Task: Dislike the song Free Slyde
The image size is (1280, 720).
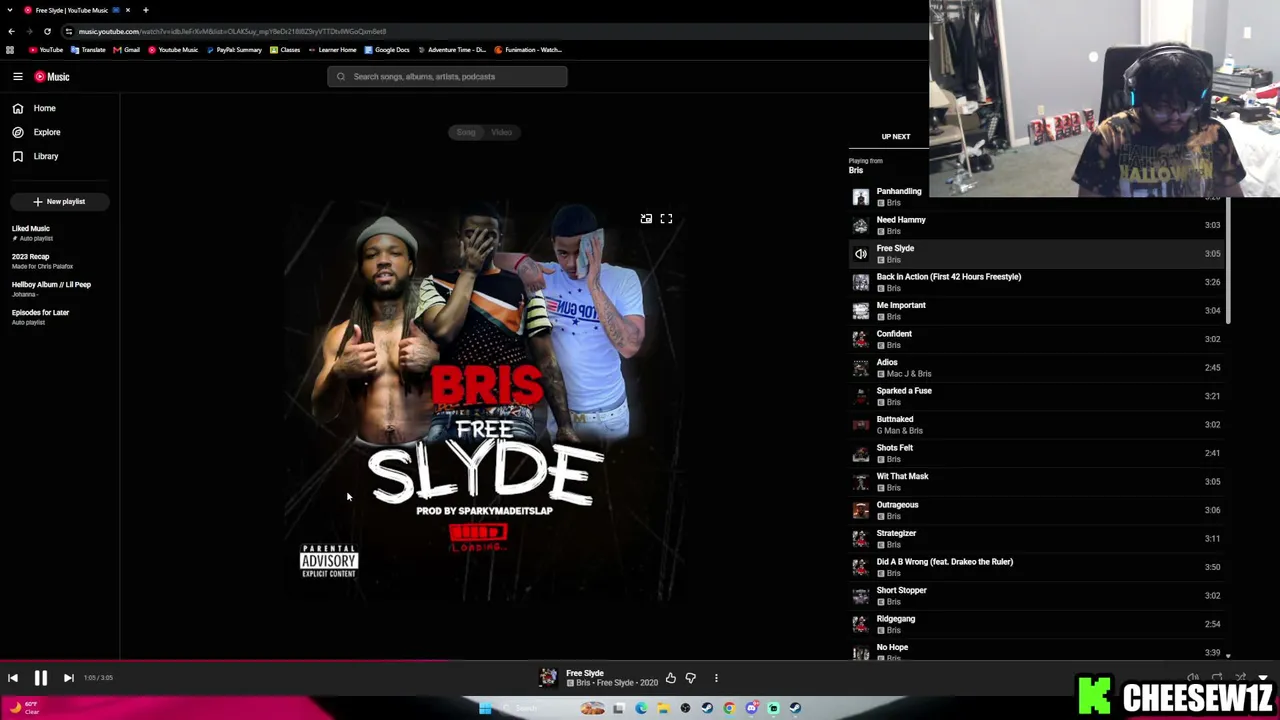Action: pos(690,678)
